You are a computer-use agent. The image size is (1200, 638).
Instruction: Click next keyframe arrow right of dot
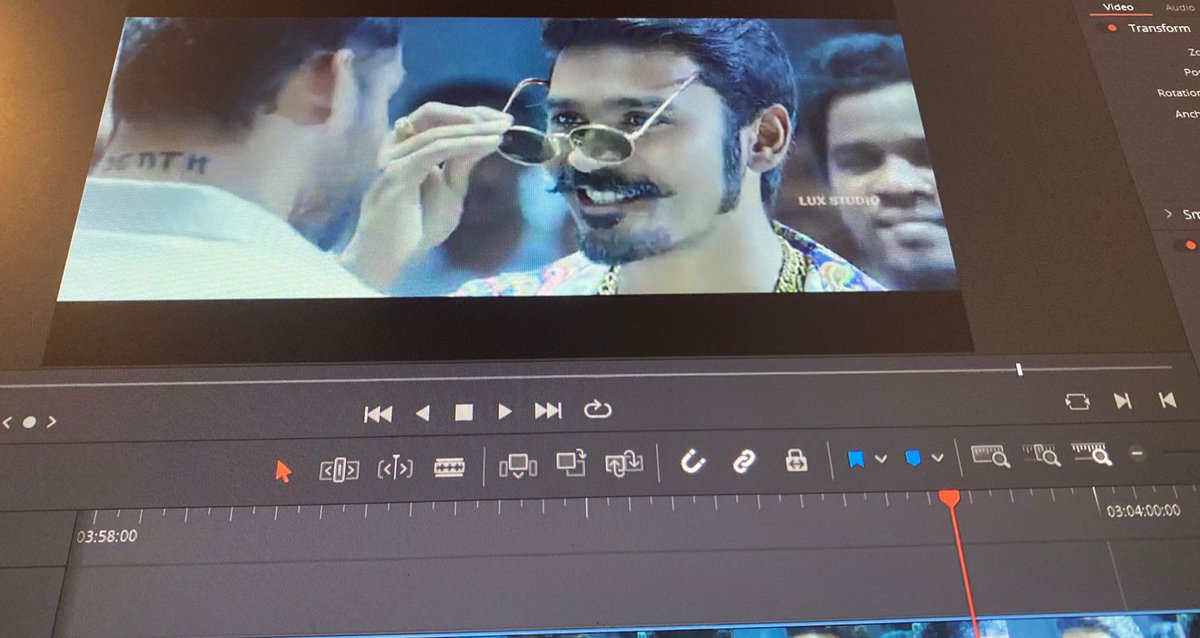click(51, 422)
